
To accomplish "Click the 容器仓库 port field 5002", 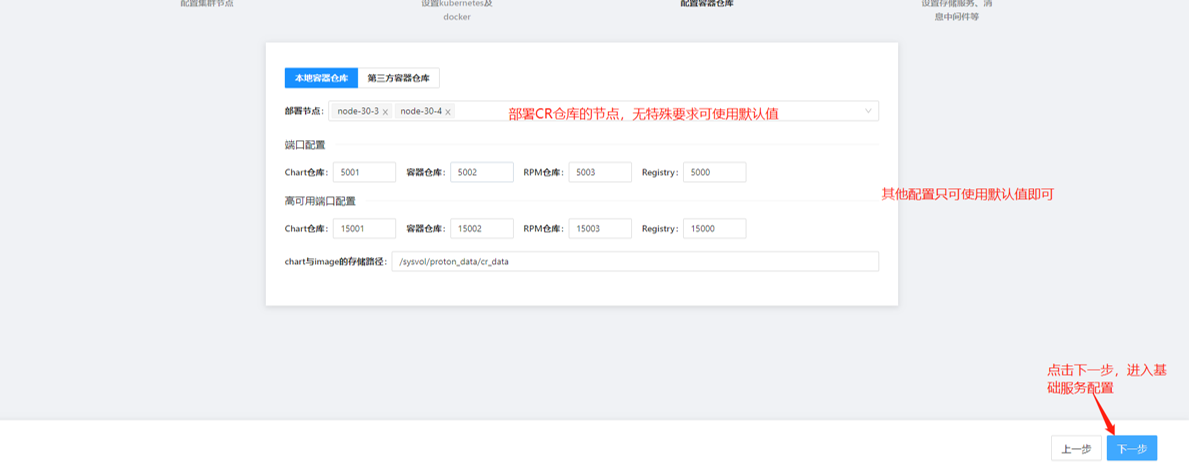I will click(481, 172).
